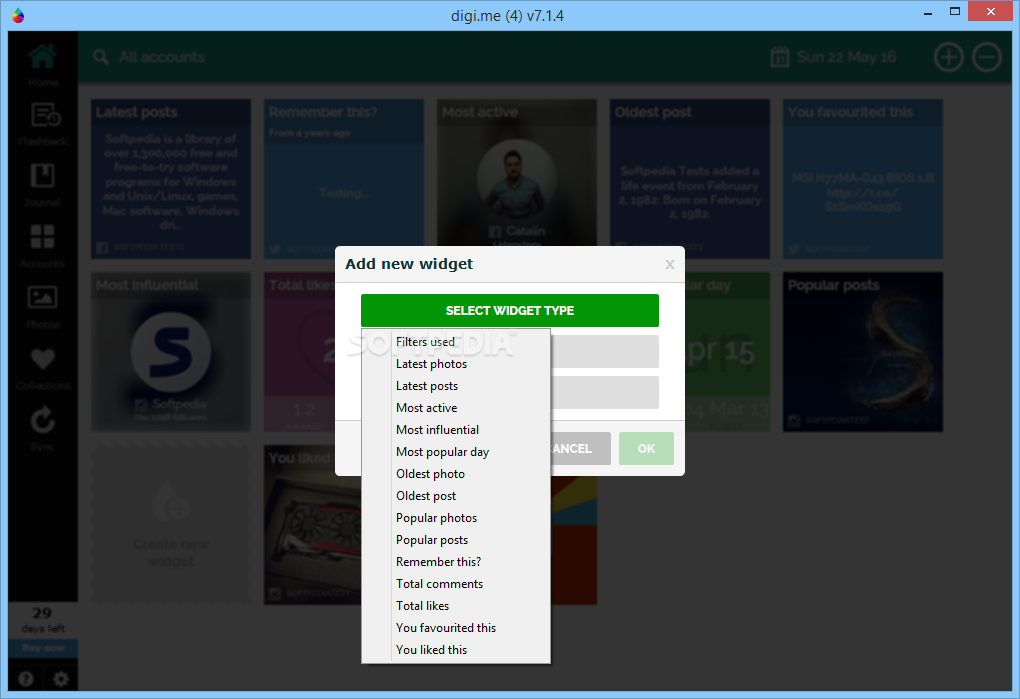
Task: Open the Oldest post widget tile
Action: pos(690,179)
